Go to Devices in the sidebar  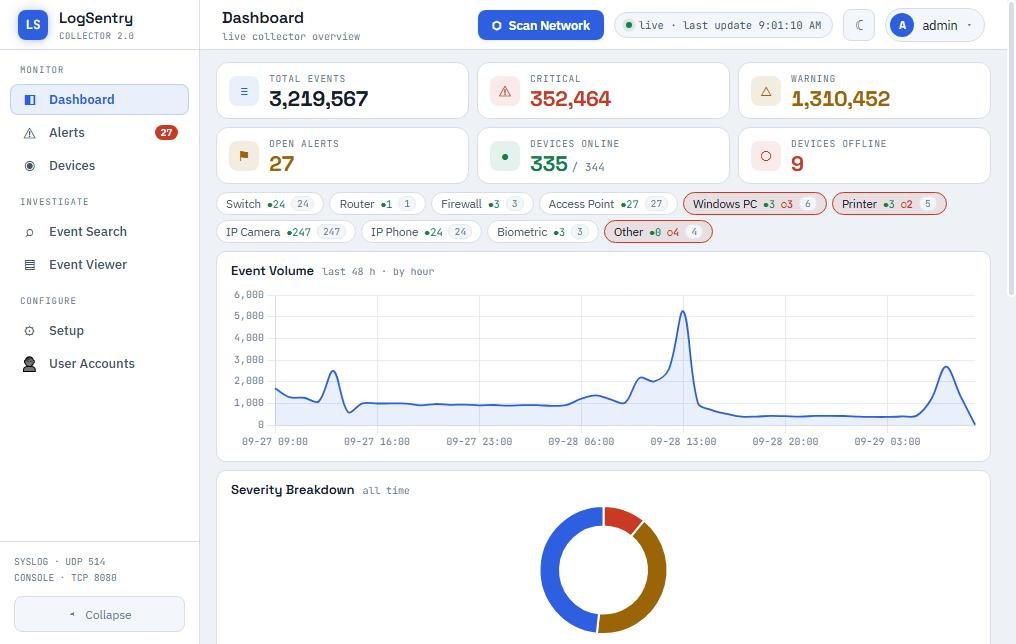pyautogui.click(x=99, y=165)
